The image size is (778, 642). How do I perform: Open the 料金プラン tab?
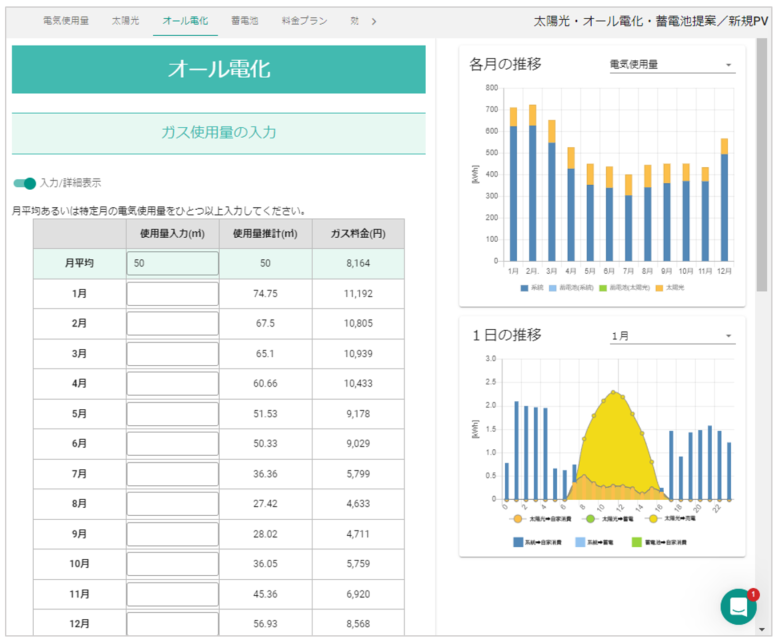coord(304,21)
